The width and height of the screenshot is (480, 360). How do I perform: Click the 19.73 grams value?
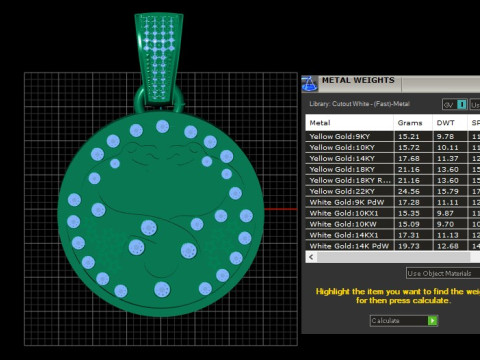tap(409, 246)
